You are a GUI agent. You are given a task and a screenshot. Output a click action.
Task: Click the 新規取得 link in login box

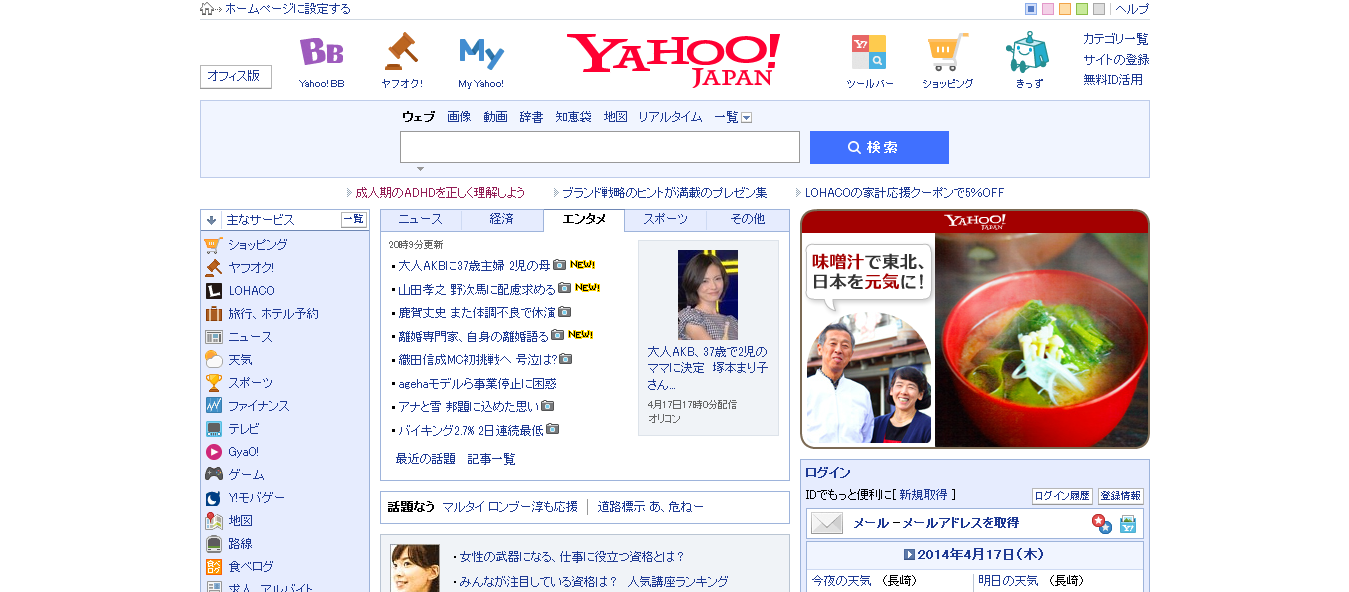[x=925, y=495]
